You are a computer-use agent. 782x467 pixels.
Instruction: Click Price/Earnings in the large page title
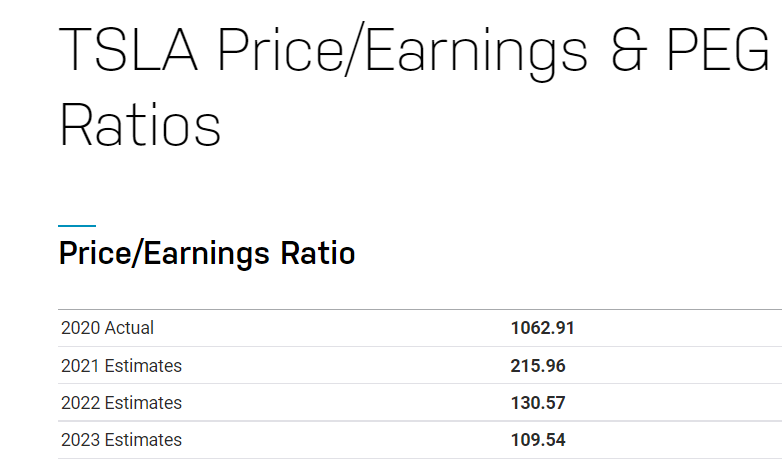pyautogui.click(x=403, y=52)
